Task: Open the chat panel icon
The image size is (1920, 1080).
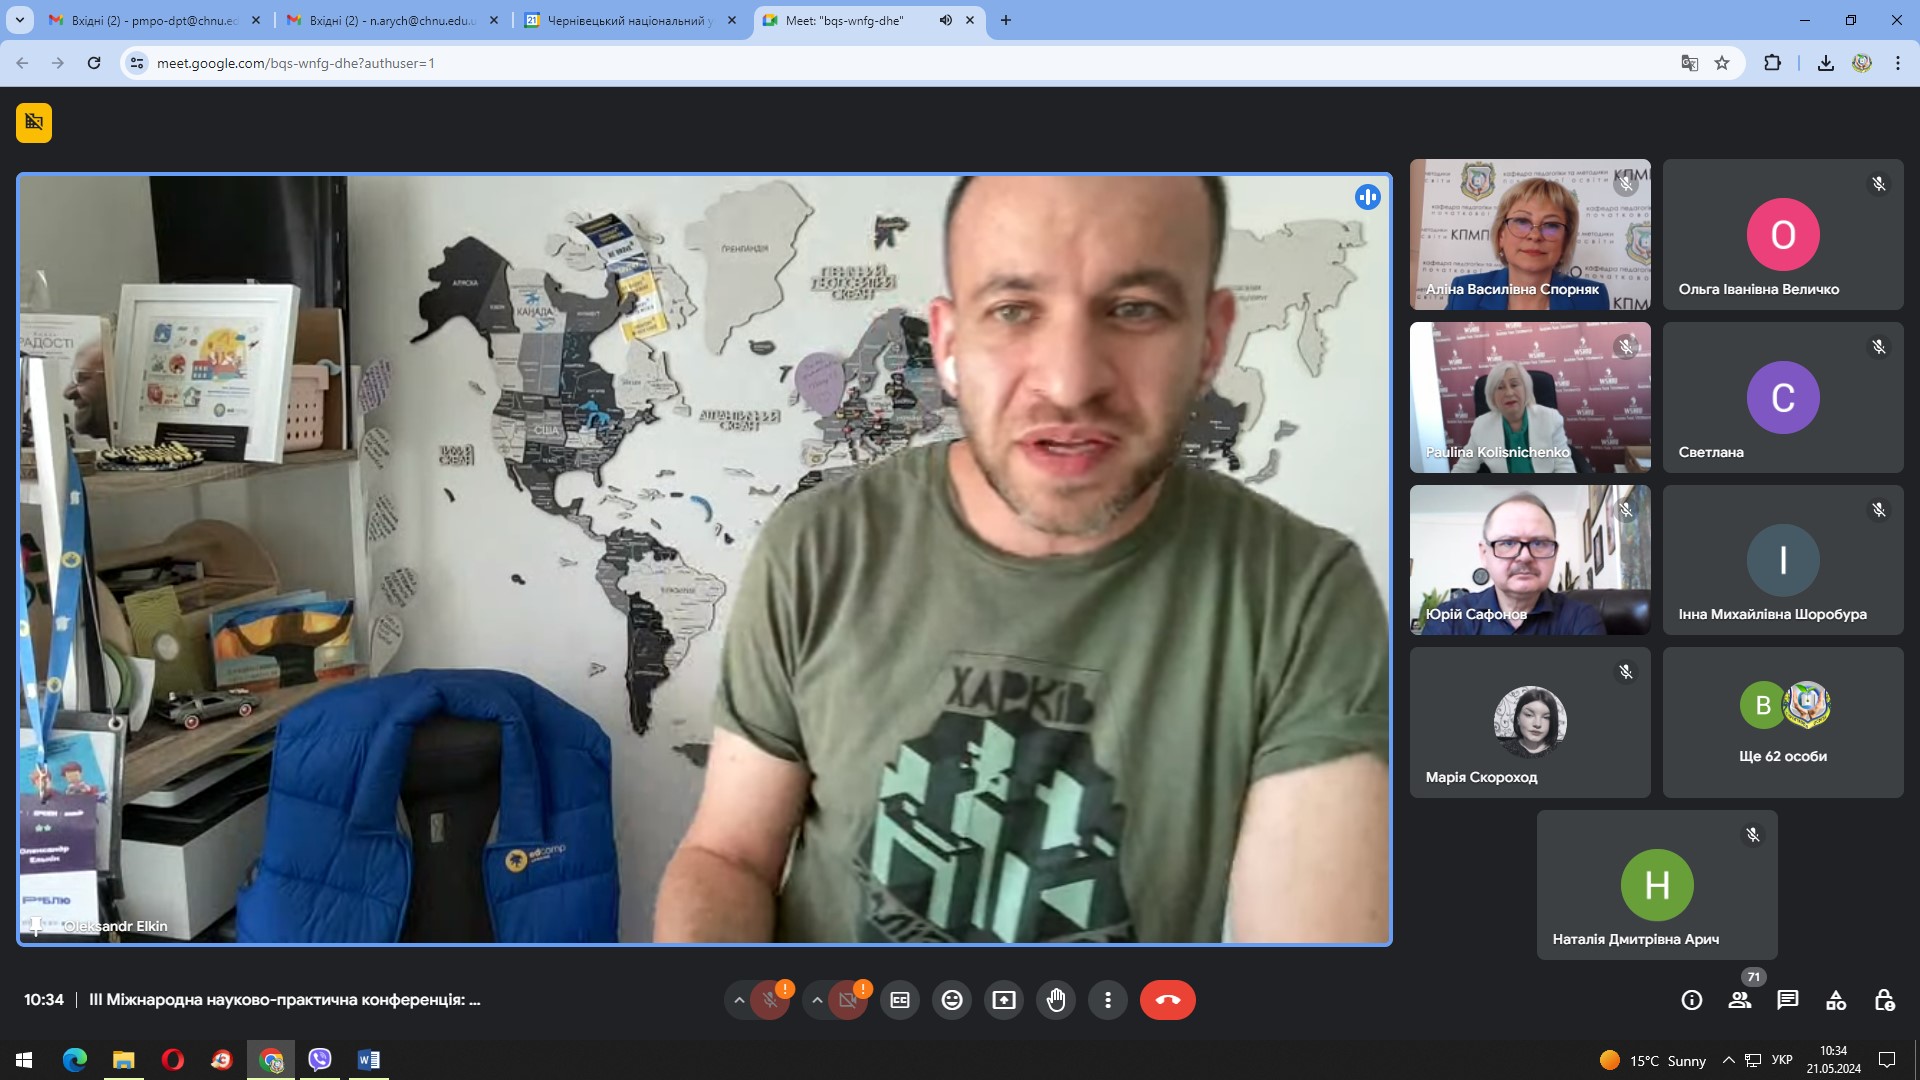Action: [1788, 1000]
